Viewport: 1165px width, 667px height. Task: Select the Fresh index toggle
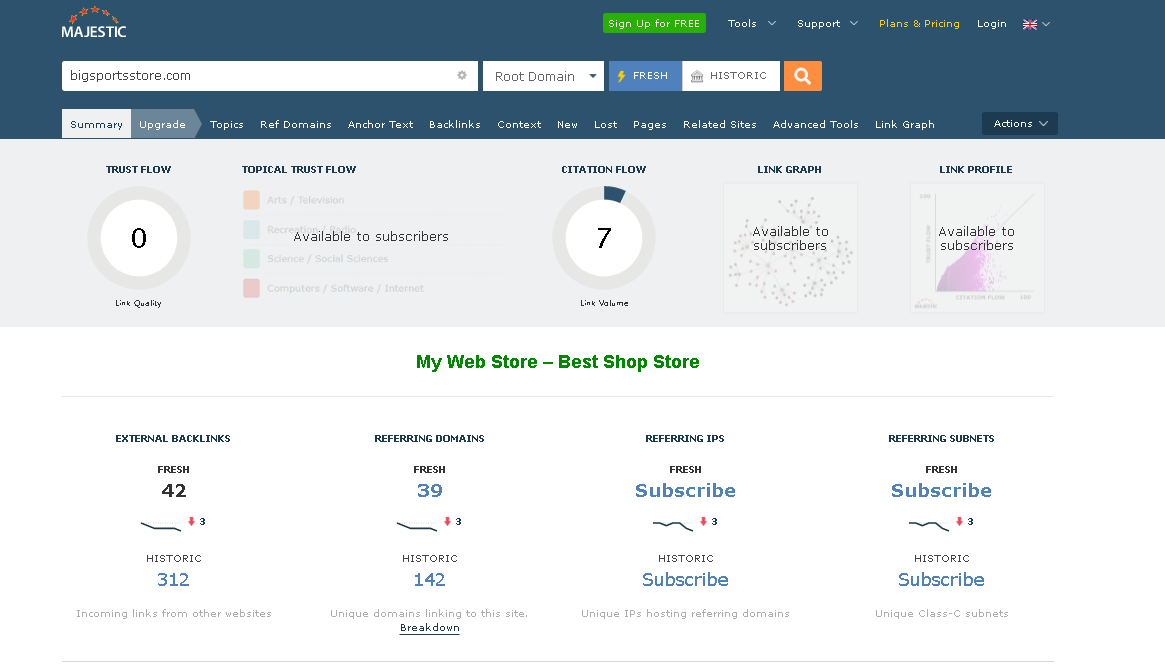point(645,76)
